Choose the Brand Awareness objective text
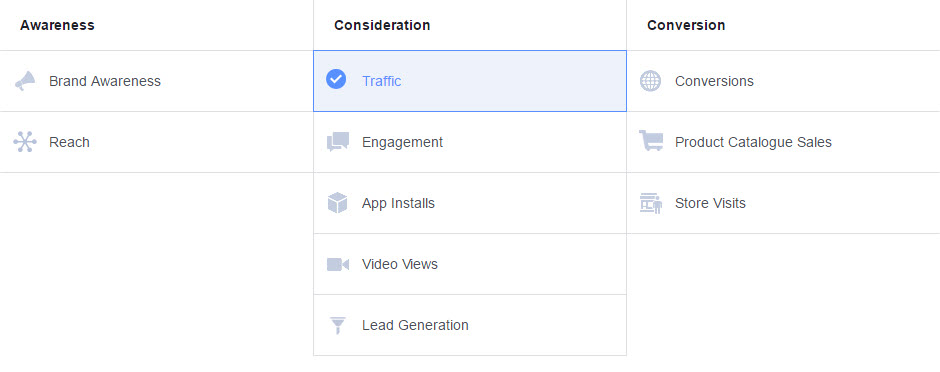This screenshot has height=372, width=940. [105, 81]
